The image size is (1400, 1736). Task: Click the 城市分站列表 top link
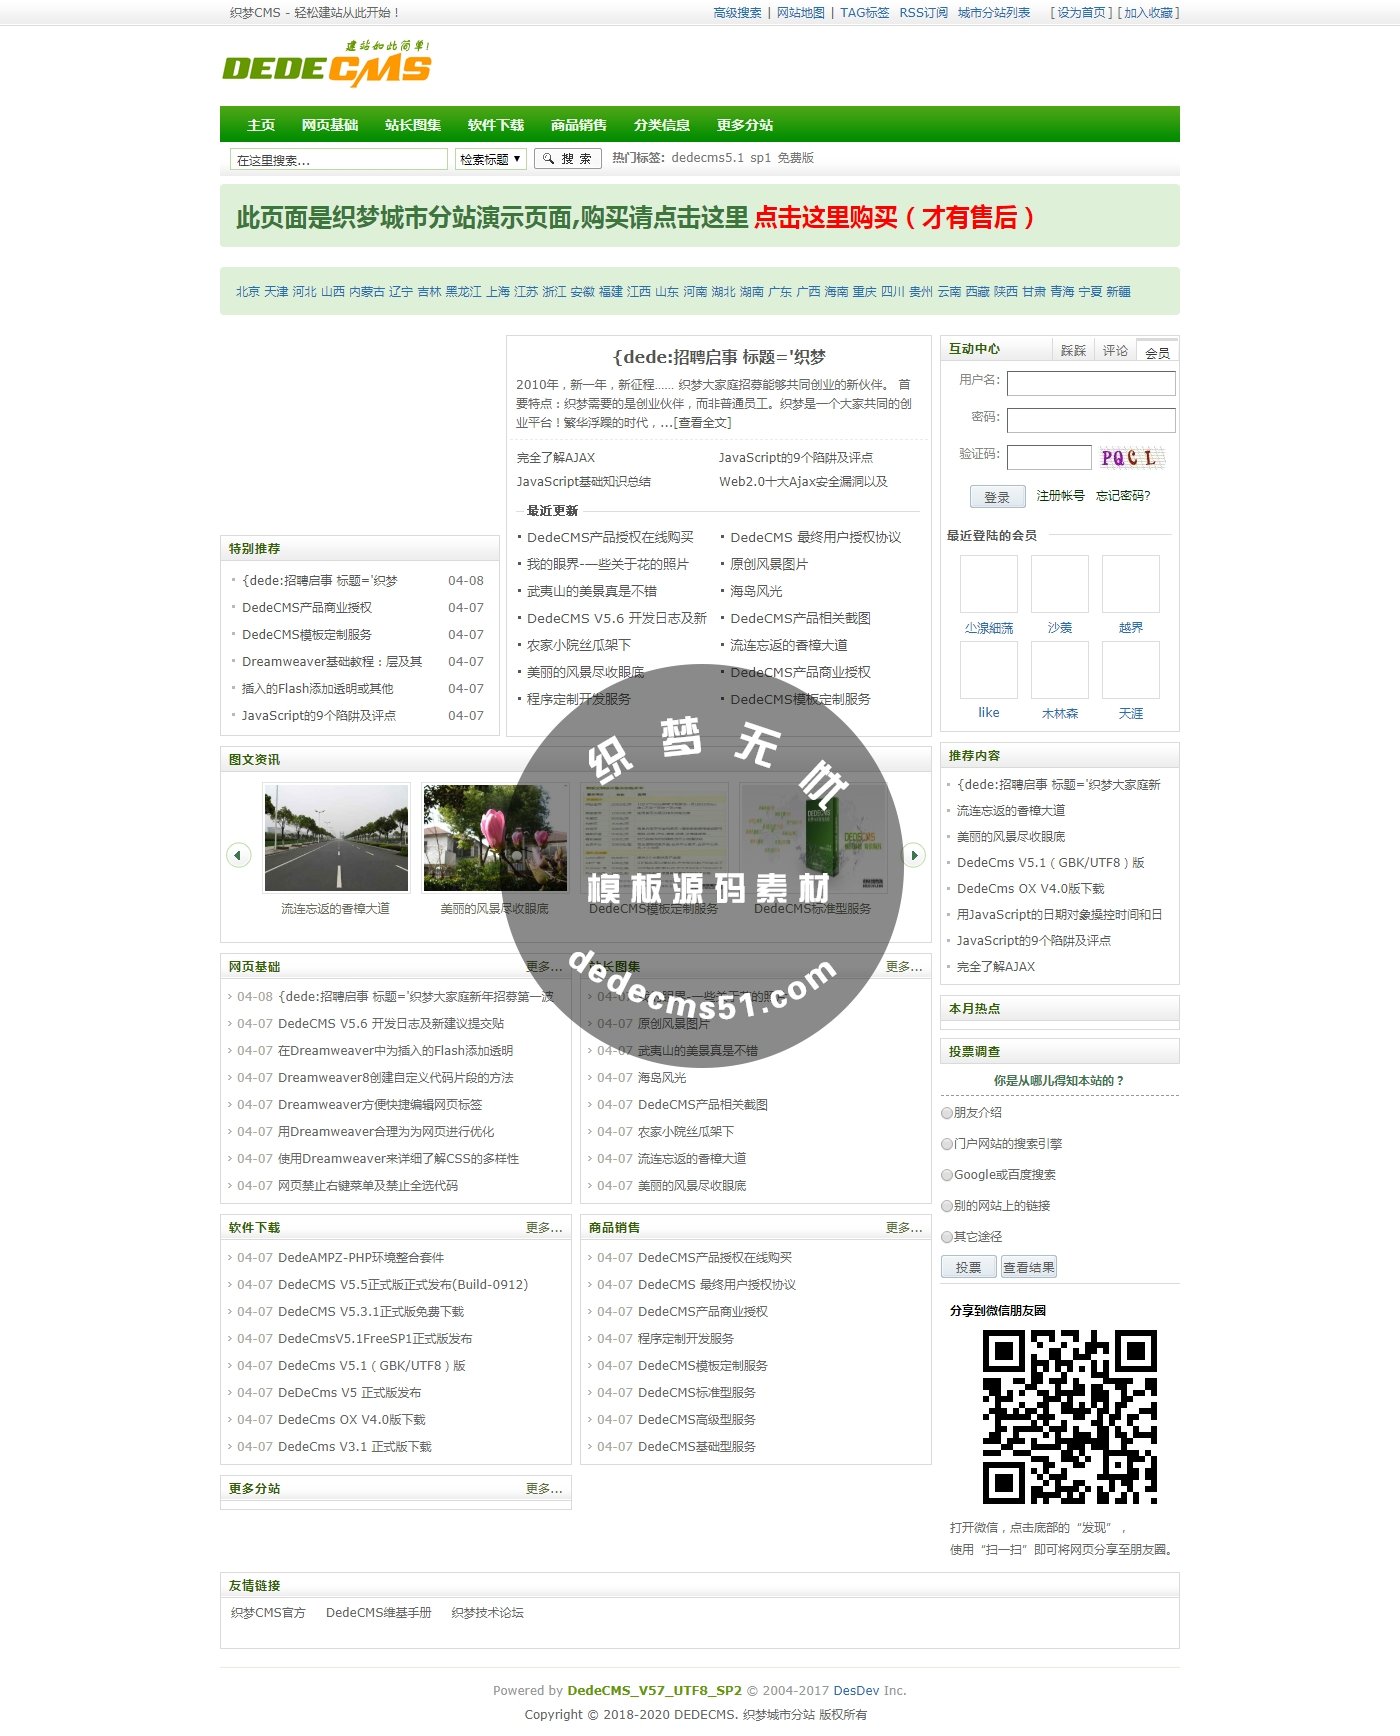[x=994, y=13]
